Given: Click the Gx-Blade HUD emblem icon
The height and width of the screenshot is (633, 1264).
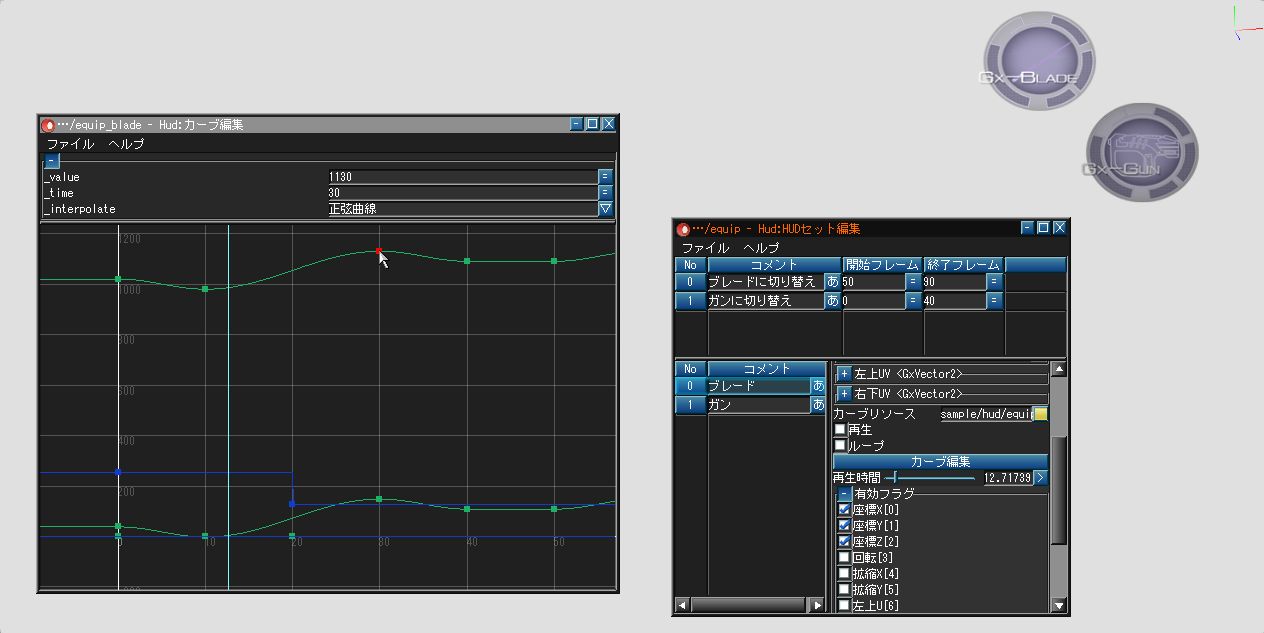Looking at the screenshot, I should click(x=1039, y=61).
